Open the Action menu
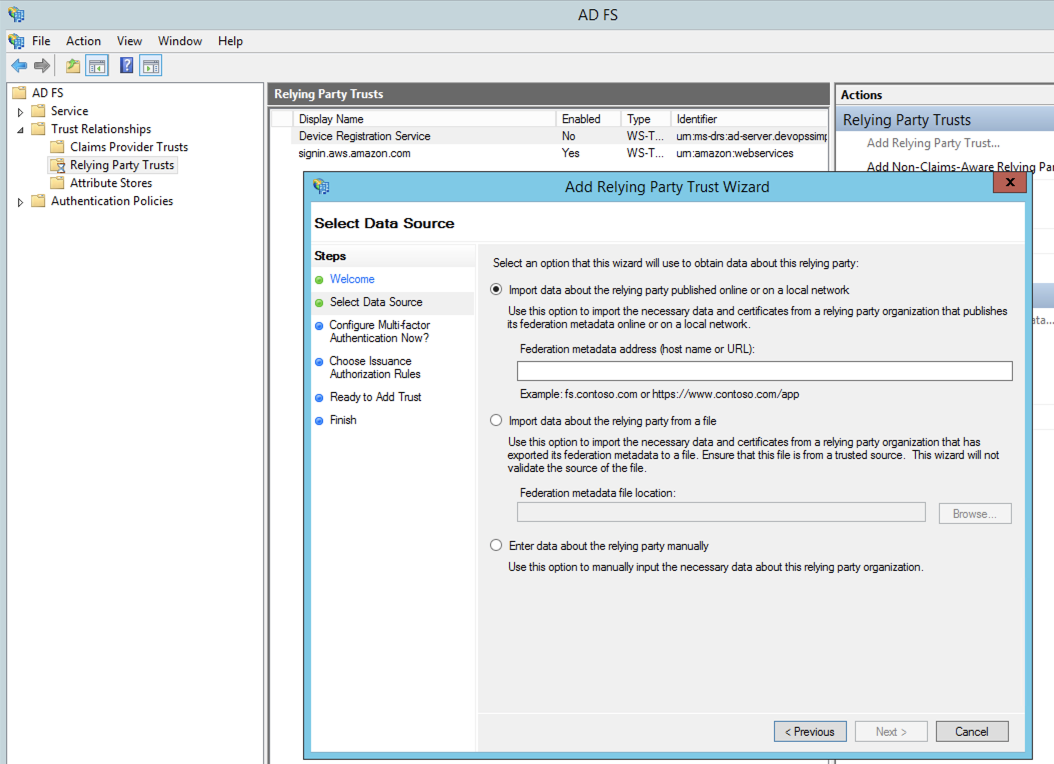The image size is (1054, 764). coord(83,41)
